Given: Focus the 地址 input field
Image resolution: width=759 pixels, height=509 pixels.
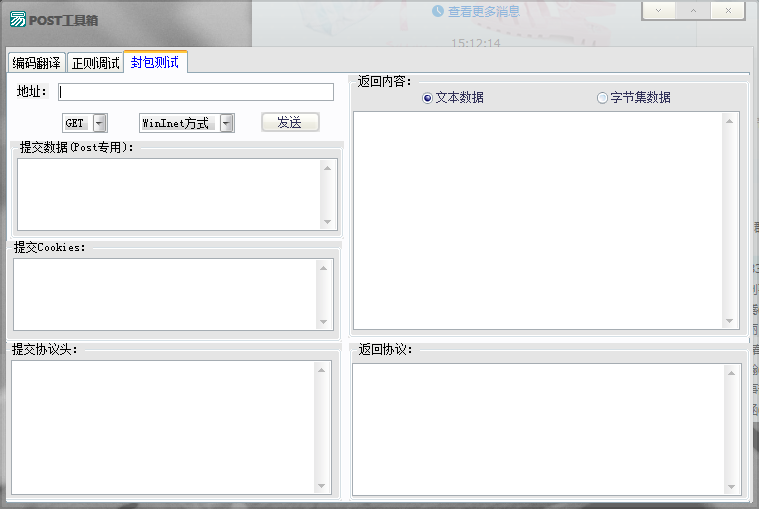Looking at the screenshot, I should [196, 92].
